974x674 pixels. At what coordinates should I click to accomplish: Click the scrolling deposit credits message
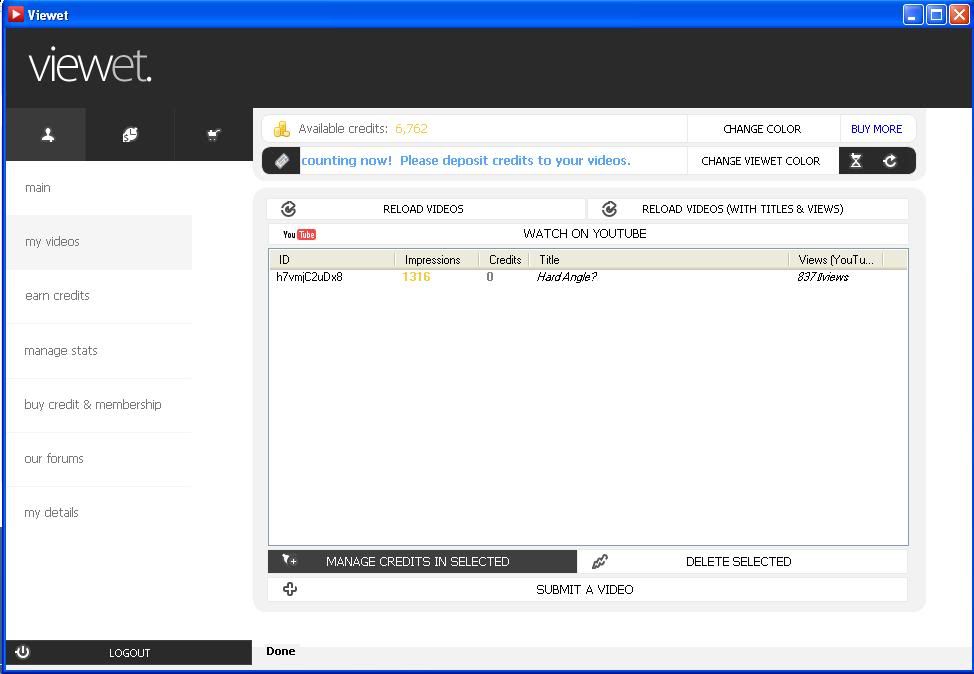coord(466,161)
